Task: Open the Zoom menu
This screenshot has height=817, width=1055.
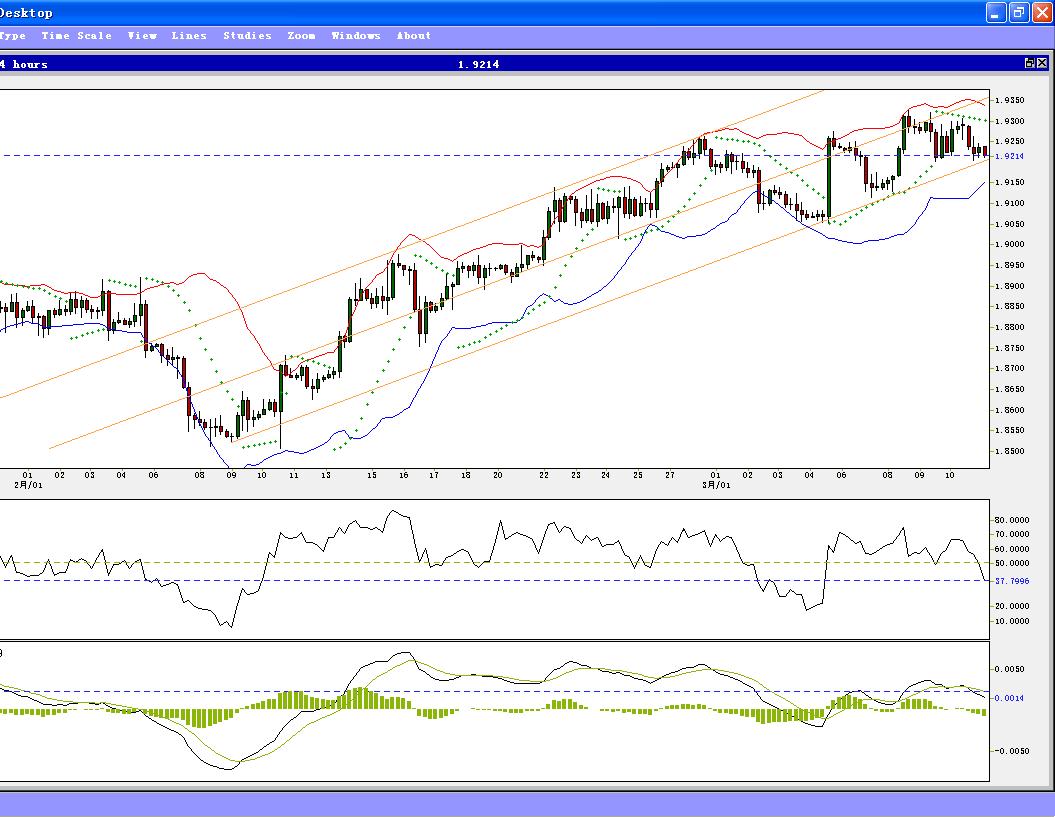Action: pyautogui.click(x=301, y=36)
